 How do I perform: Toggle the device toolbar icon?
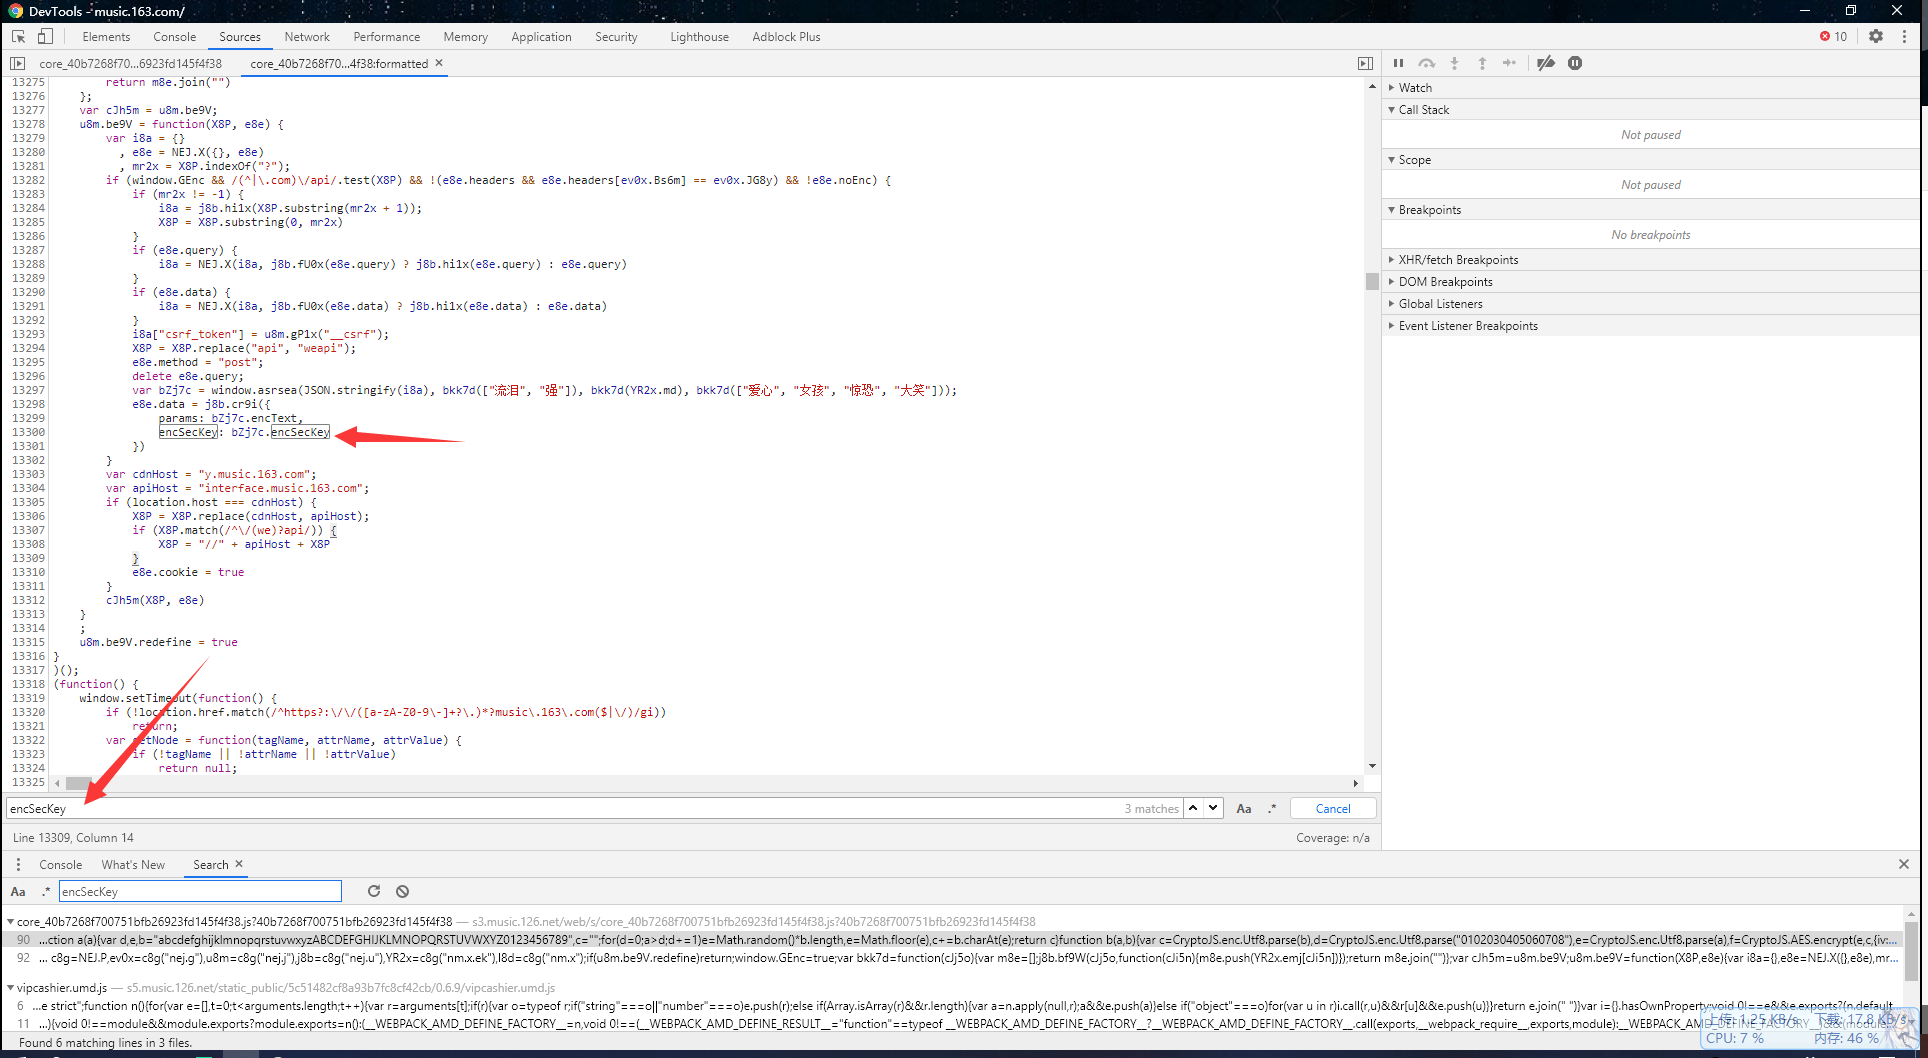click(45, 36)
